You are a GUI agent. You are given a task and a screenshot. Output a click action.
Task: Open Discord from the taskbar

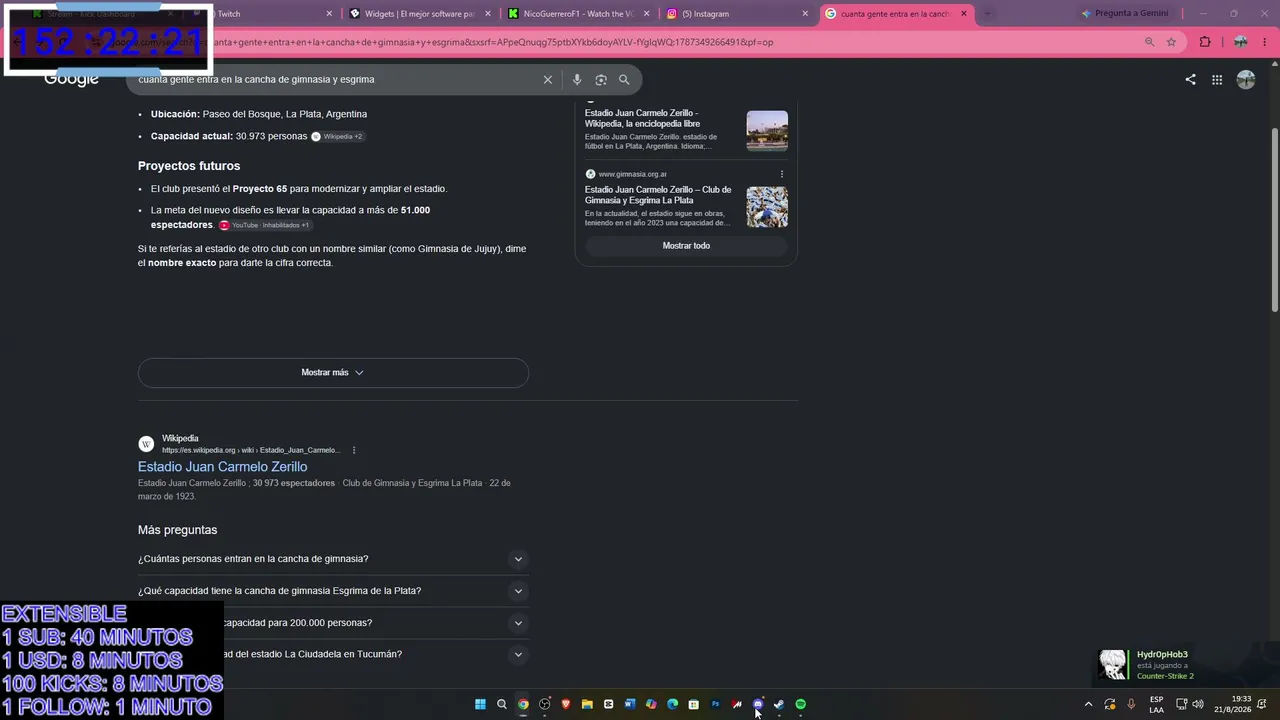(x=758, y=704)
